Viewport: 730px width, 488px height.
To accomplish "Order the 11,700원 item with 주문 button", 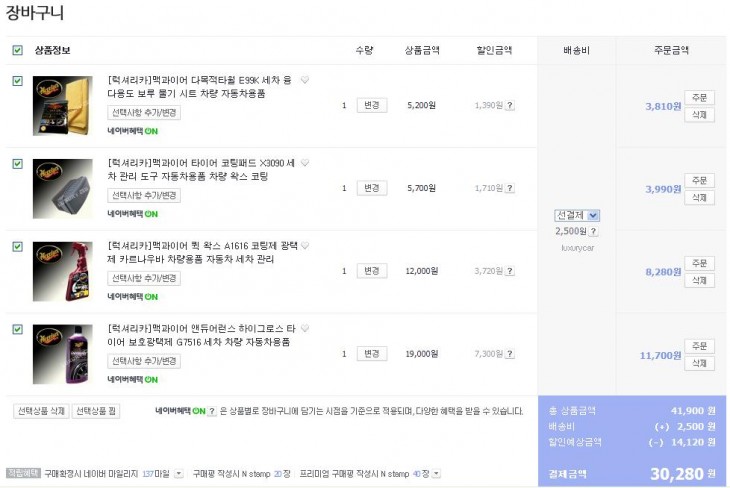I will 699,346.
